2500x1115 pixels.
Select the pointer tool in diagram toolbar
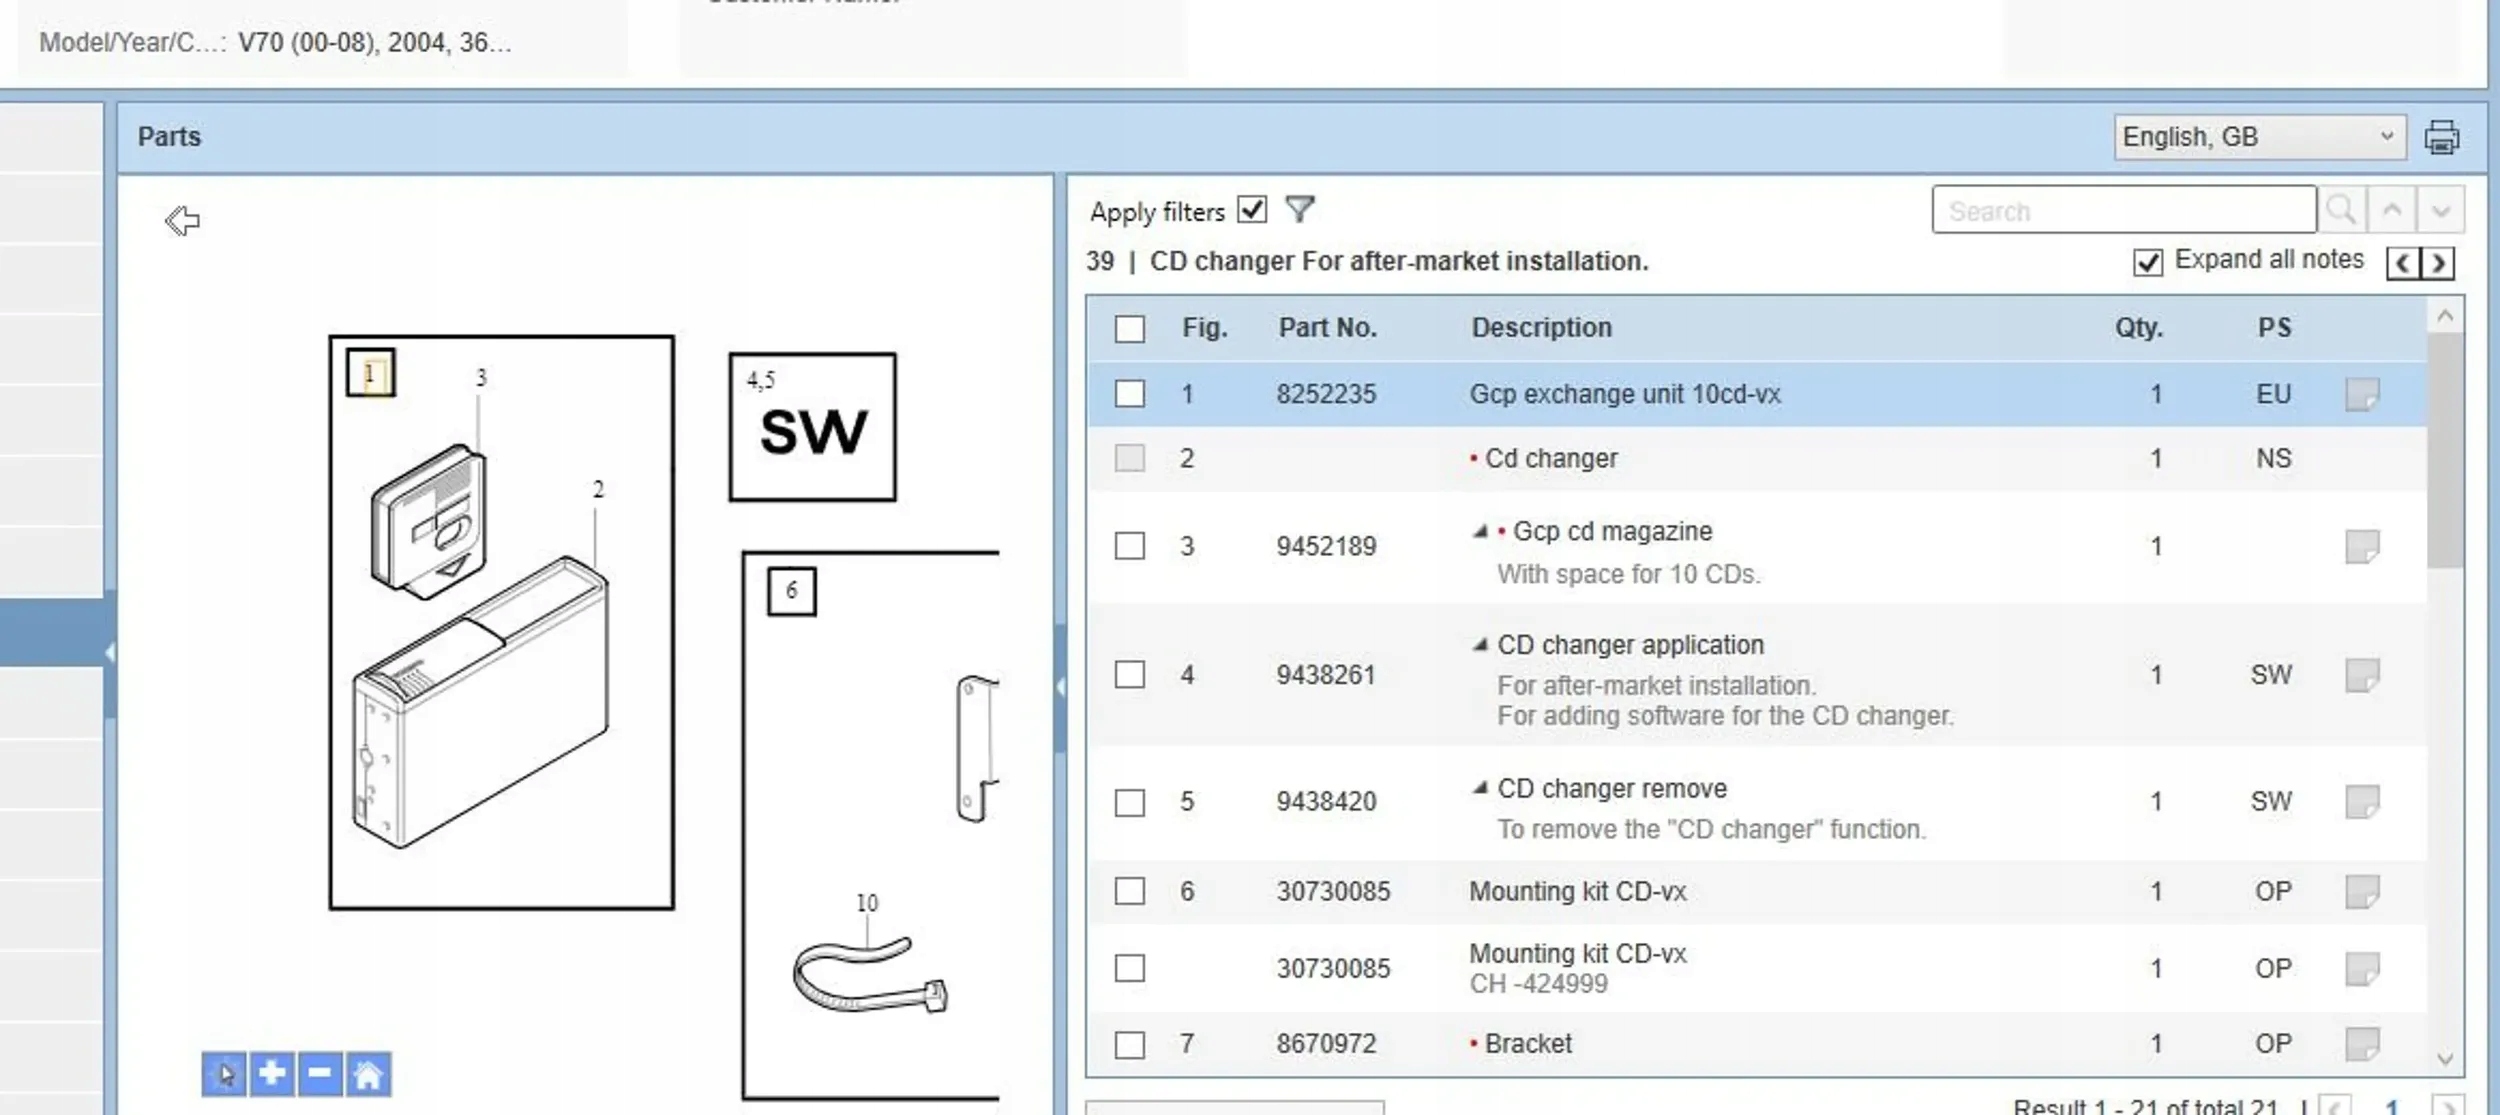tap(224, 1075)
